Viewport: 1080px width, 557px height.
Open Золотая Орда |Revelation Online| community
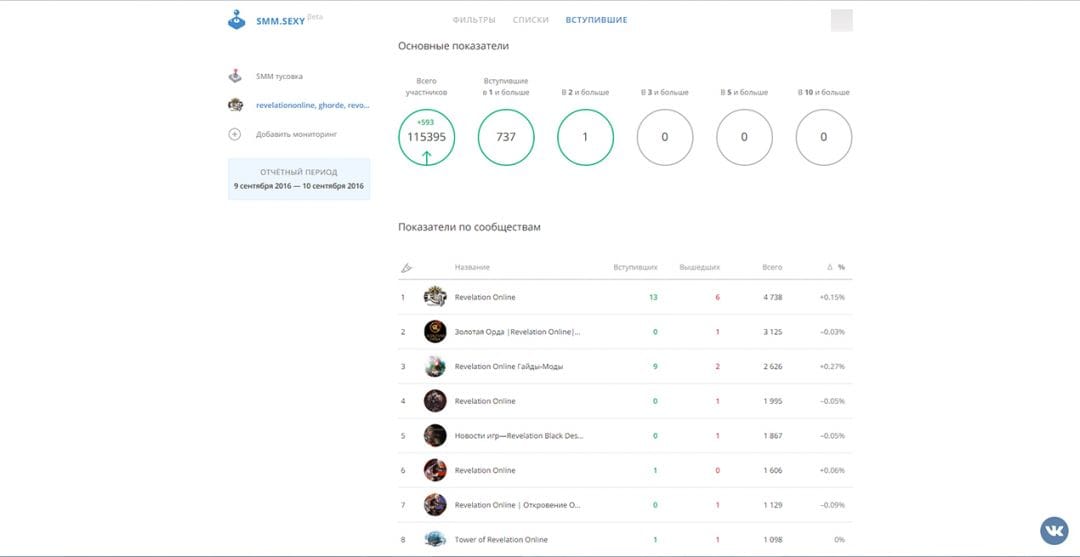click(517, 332)
